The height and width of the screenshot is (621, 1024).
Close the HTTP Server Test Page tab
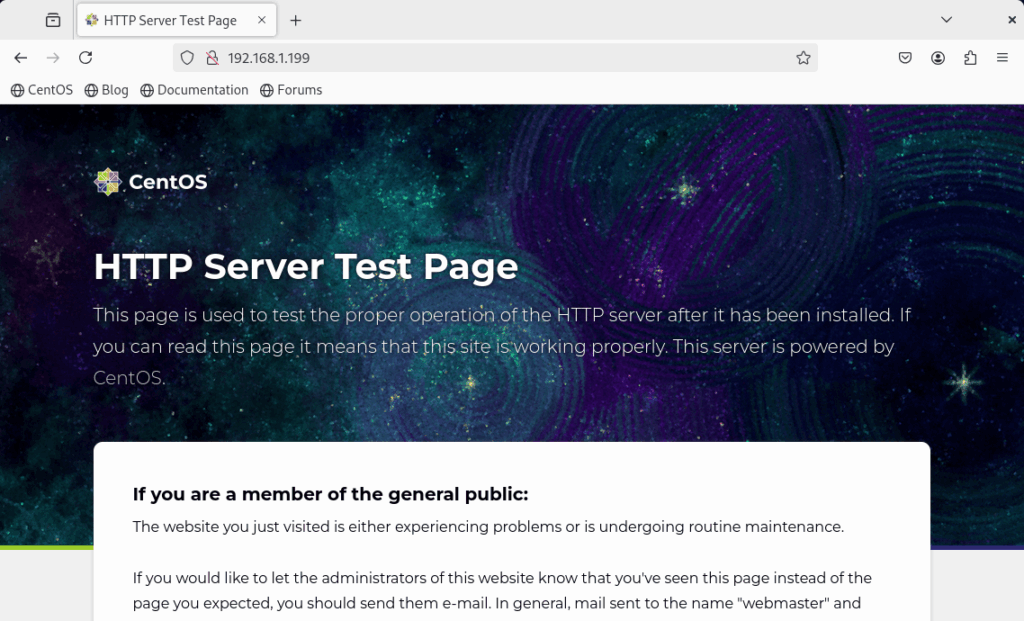click(262, 20)
